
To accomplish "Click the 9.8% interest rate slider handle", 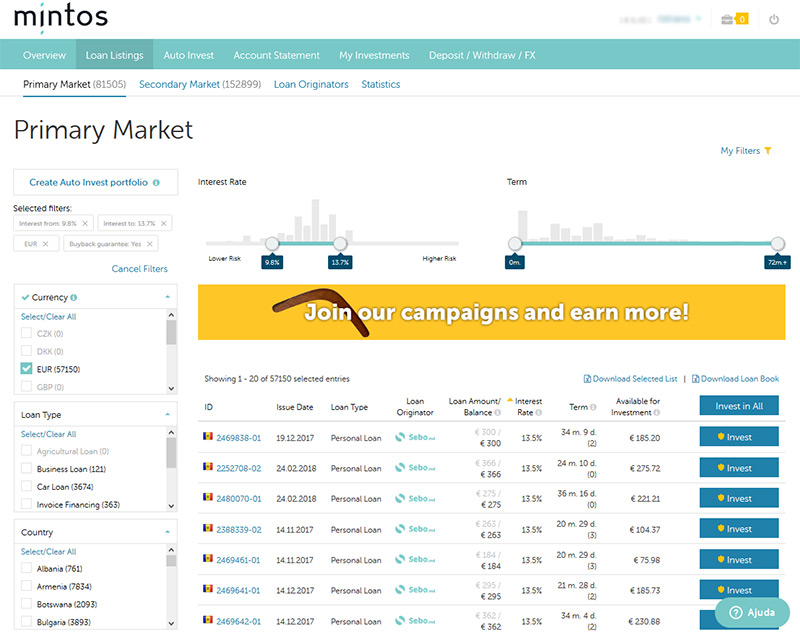I will (x=272, y=243).
